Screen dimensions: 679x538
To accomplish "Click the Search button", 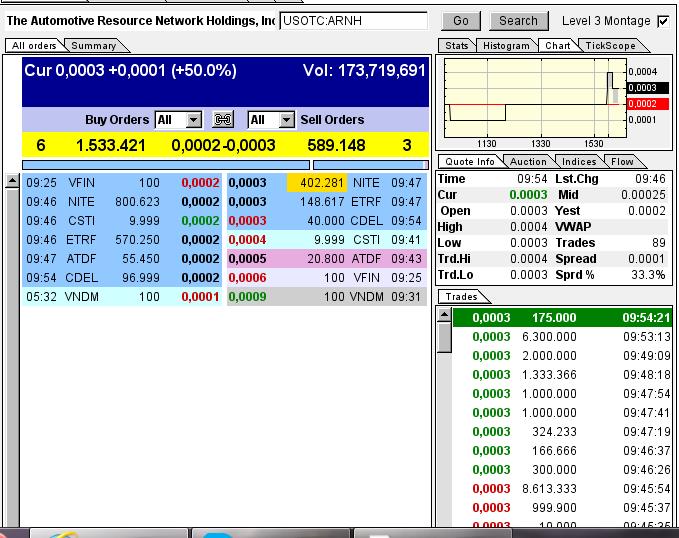I will [518, 21].
